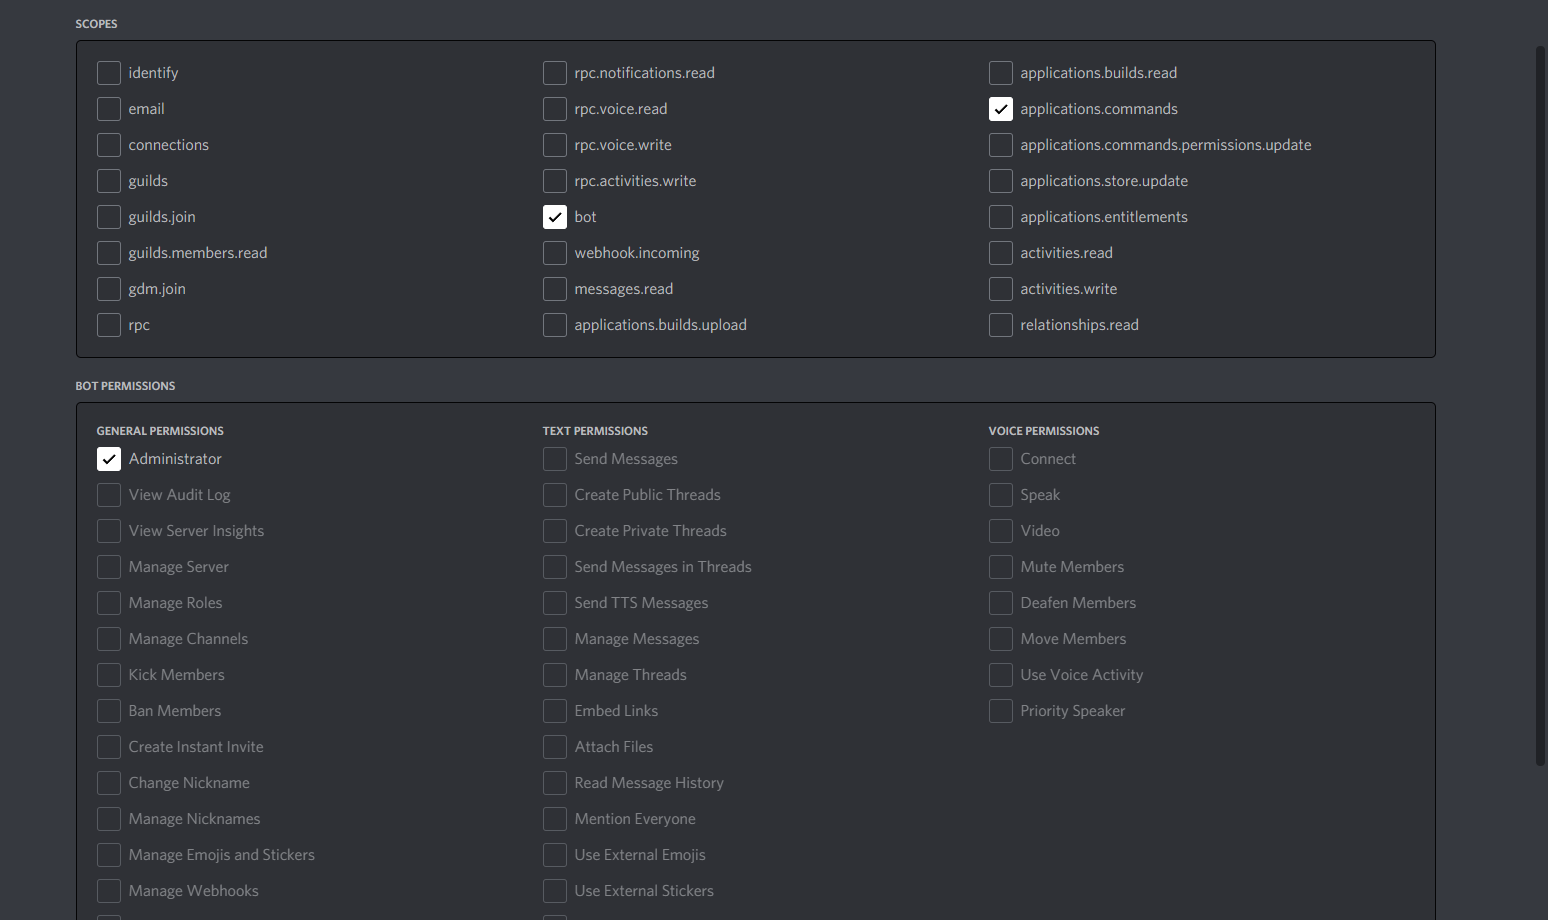The height and width of the screenshot is (920, 1548).
Task: Enable the relationships.read scope
Action: tap(1000, 324)
